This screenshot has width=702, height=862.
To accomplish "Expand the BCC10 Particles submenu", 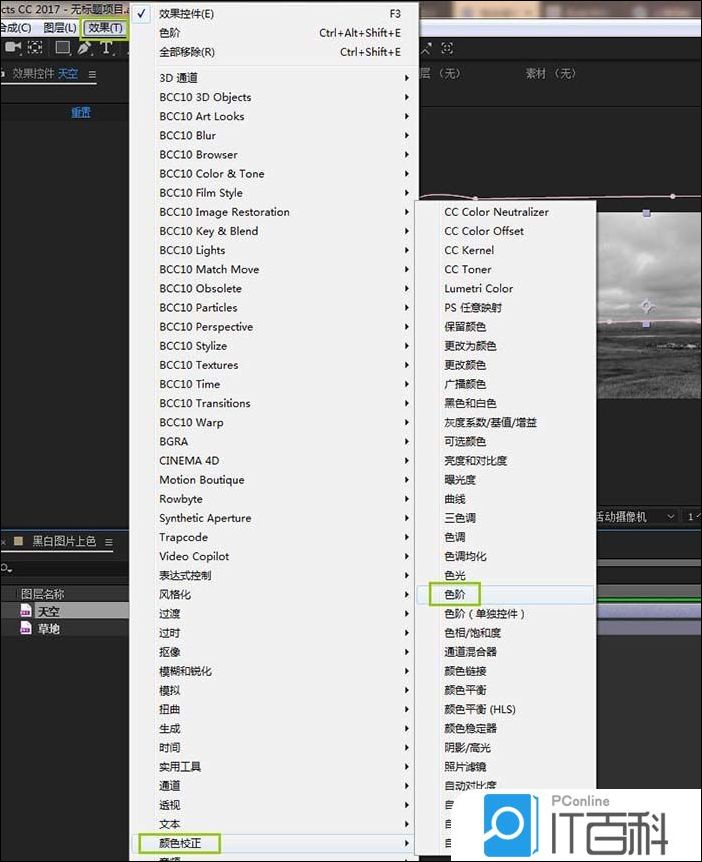I will [x=273, y=307].
